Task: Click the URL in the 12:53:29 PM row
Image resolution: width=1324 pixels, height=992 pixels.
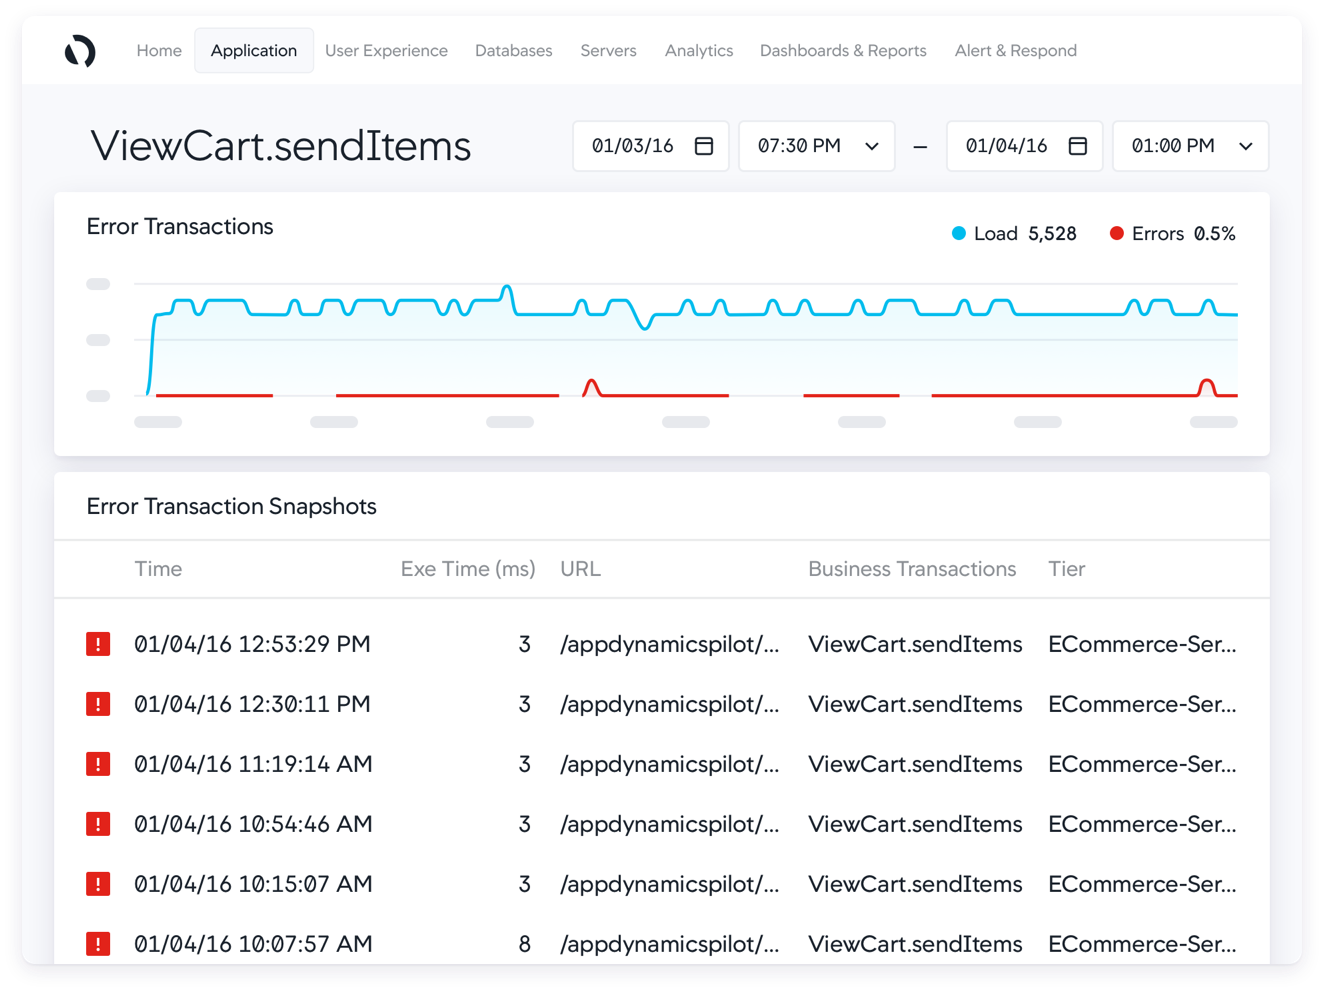Action: click(x=670, y=644)
